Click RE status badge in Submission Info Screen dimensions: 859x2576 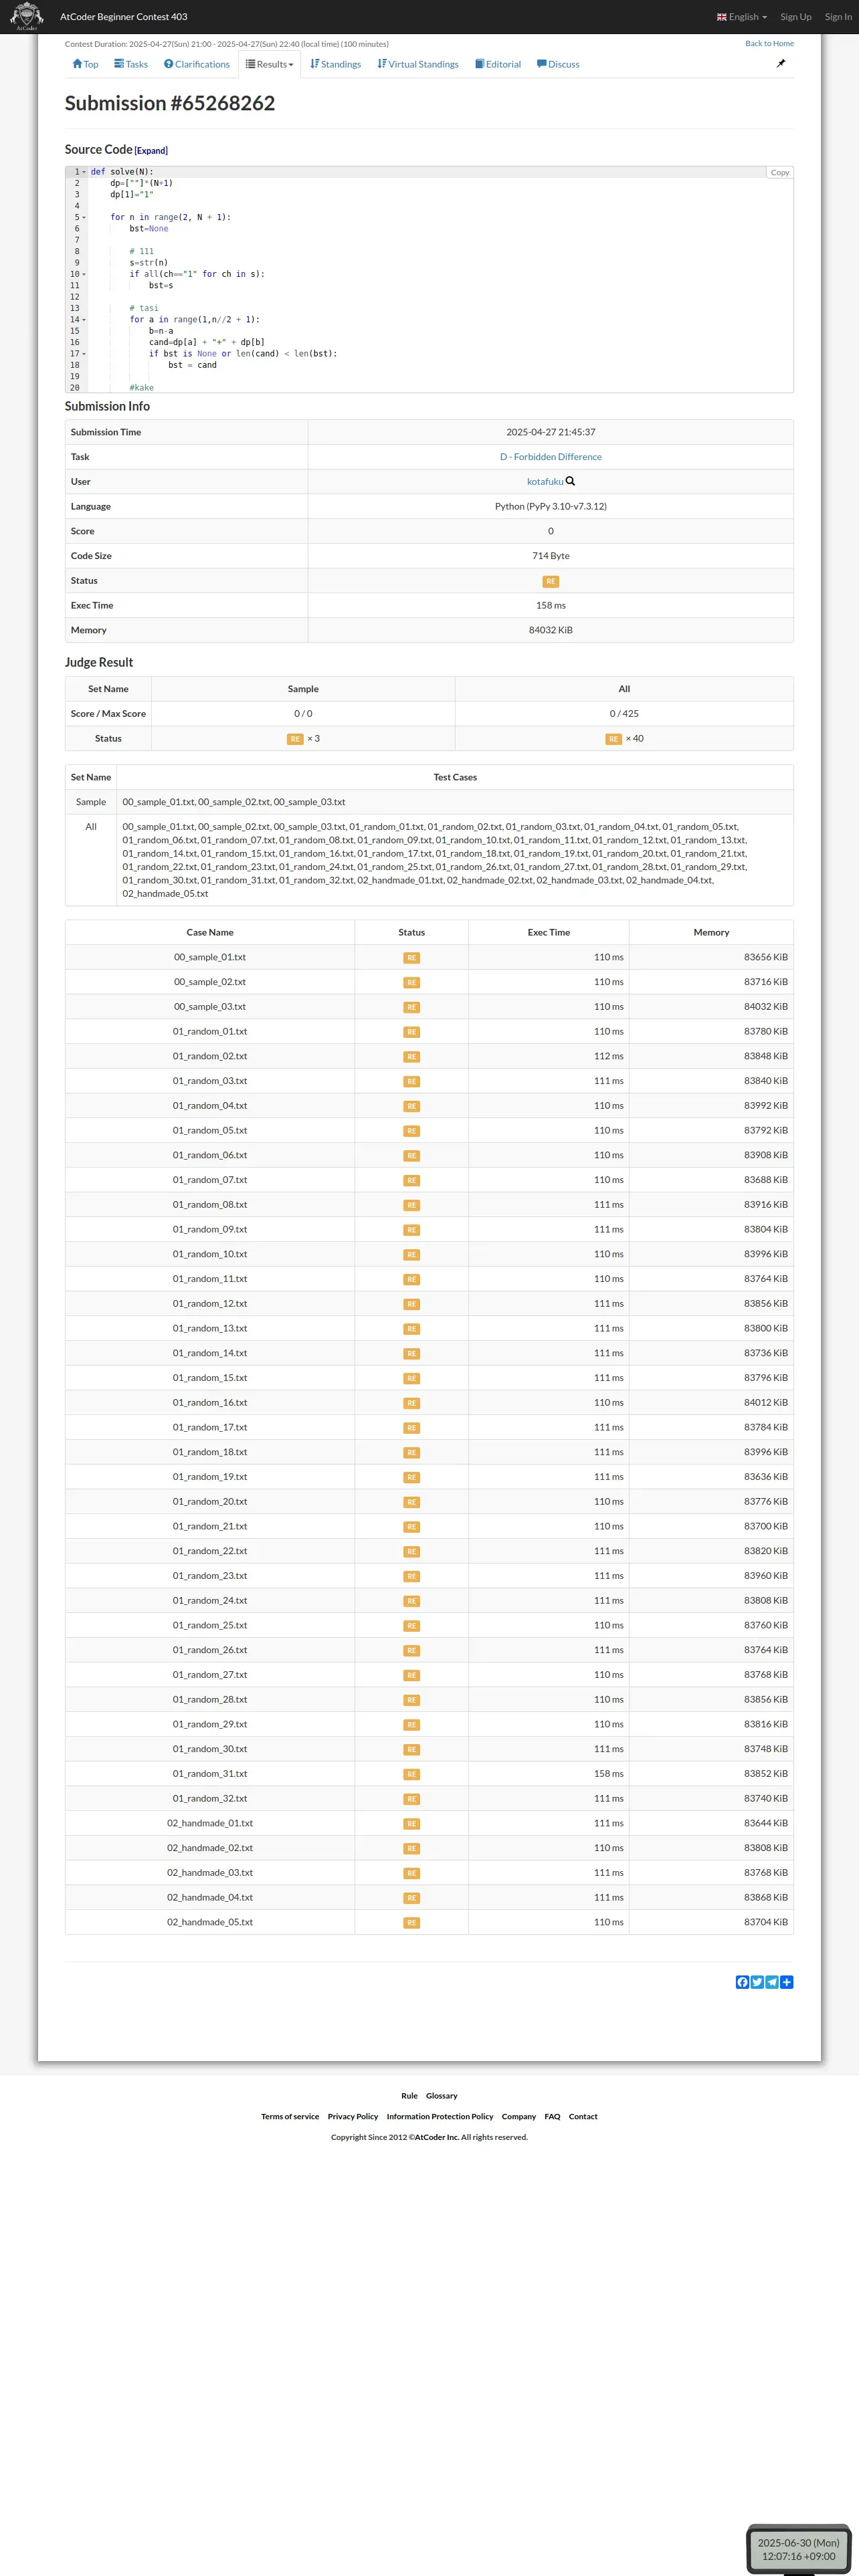(550, 581)
